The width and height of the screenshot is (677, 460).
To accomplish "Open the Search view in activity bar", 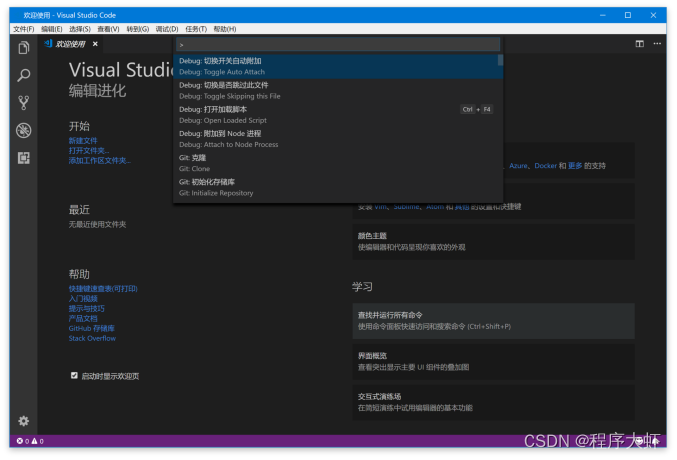I will (24, 75).
